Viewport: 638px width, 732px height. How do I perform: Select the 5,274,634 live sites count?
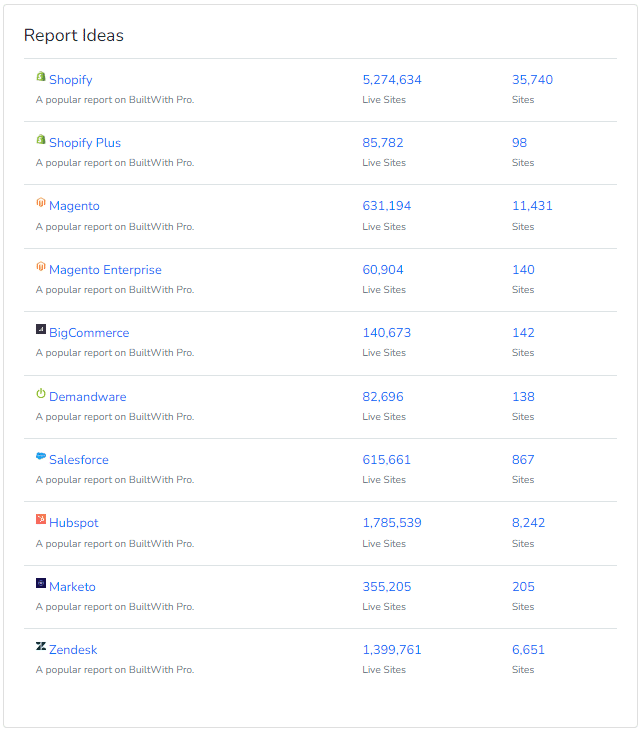point(392,80)
